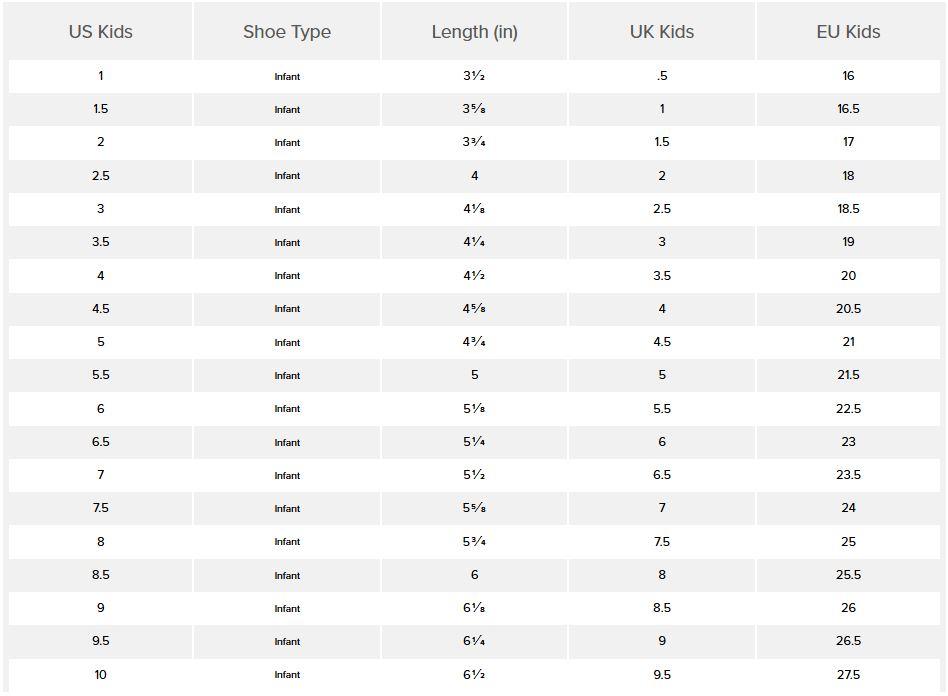Select the UK Kids 9.5 cell
This screenshot has width=948, height=696.
tap(661, 675)
